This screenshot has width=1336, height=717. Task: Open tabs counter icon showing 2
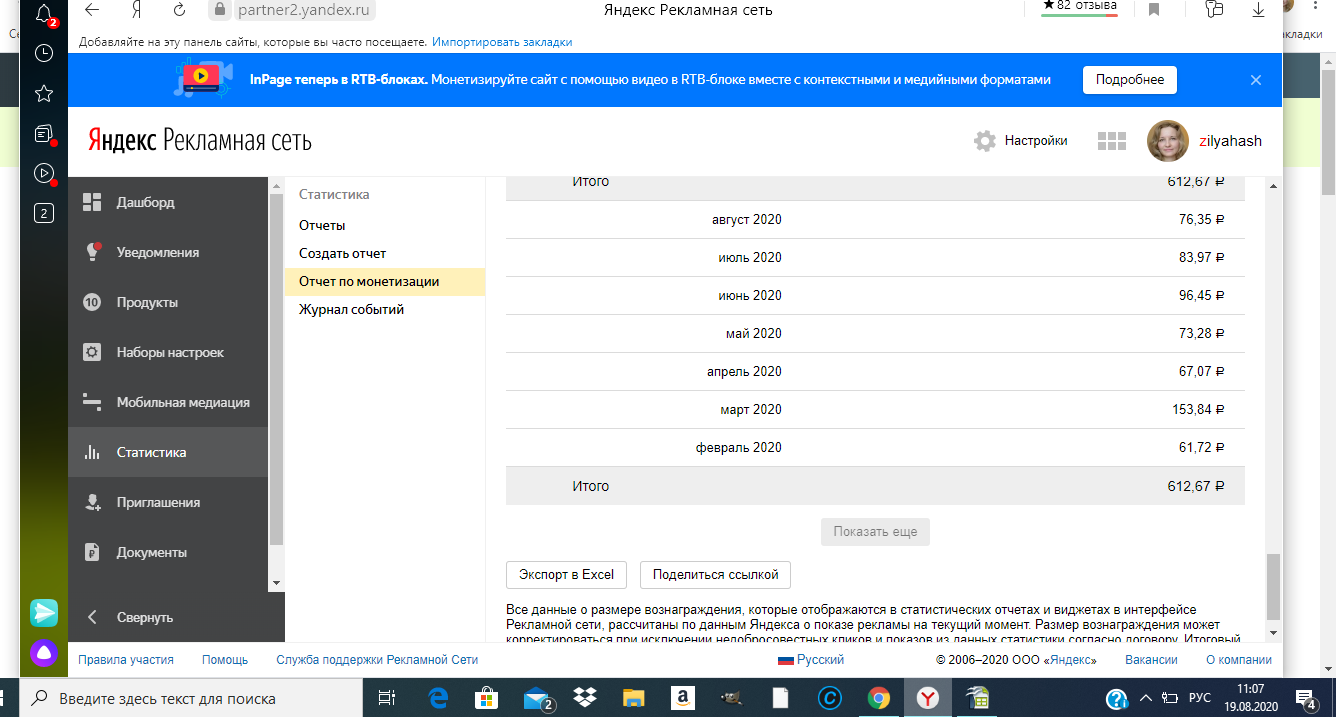tap(44, 213)
